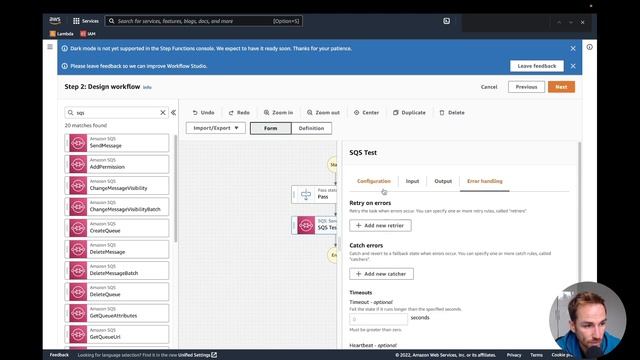Open the Lambda bookmark shortcut
The width and height of the screenshot is (640, 360).
62,34
